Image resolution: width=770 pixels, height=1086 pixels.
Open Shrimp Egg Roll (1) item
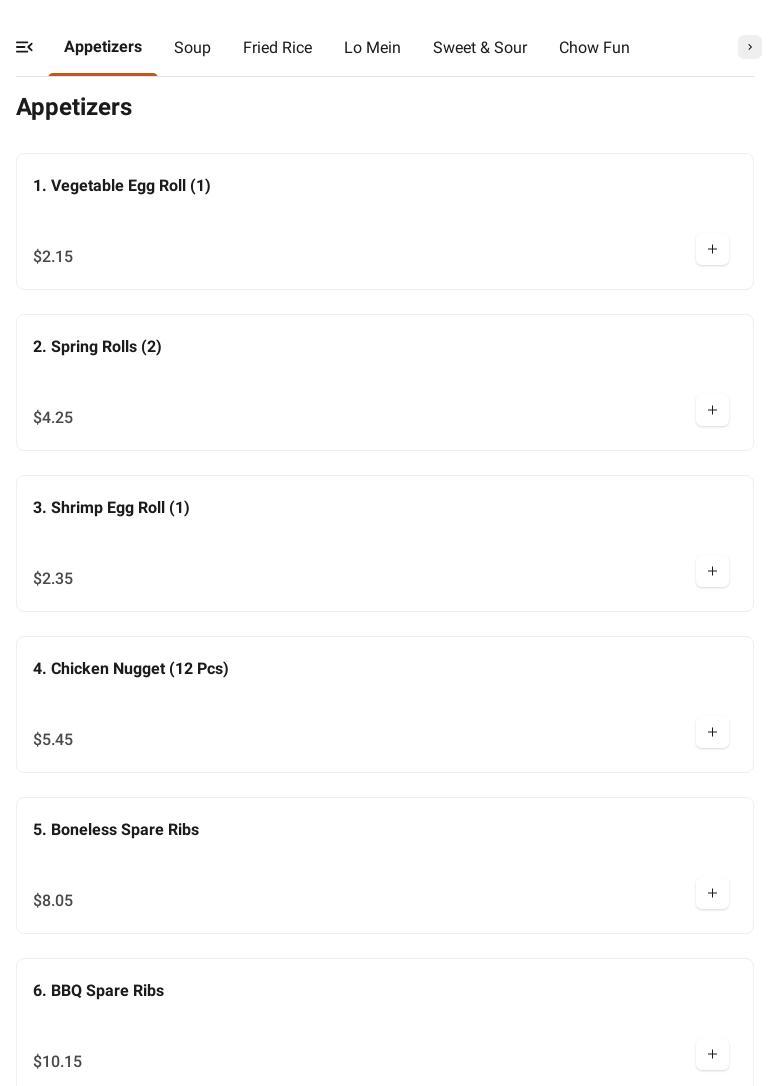click(x=111, y=508)
